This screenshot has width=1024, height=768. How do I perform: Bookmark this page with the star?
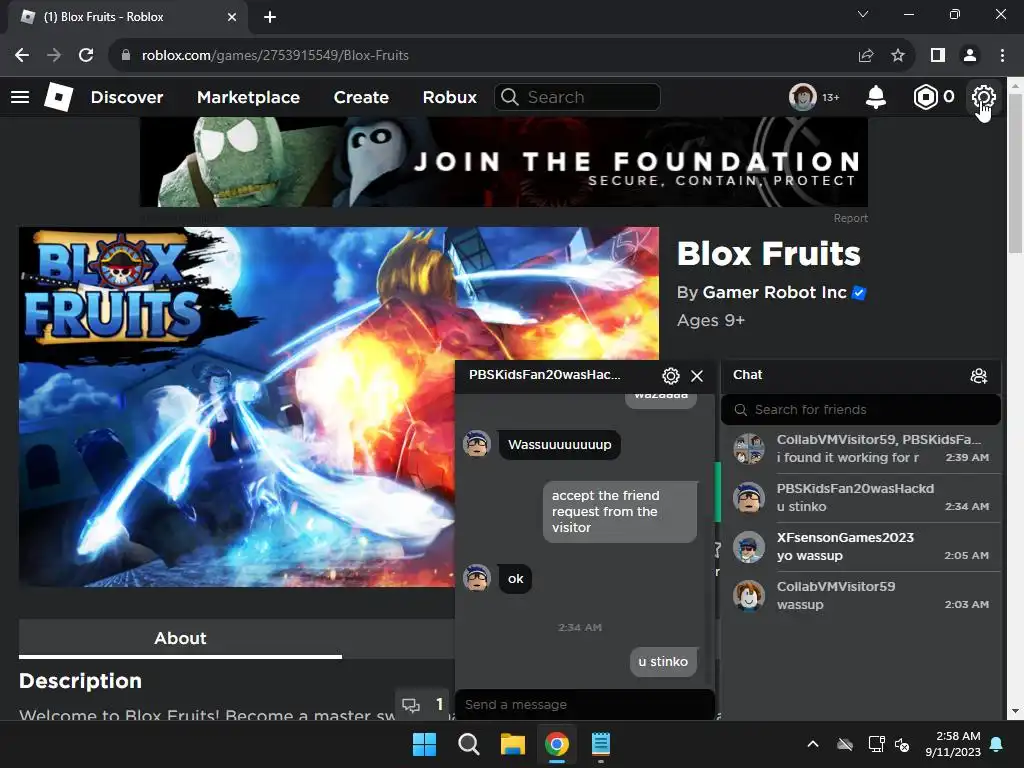[x=898, y=56]
